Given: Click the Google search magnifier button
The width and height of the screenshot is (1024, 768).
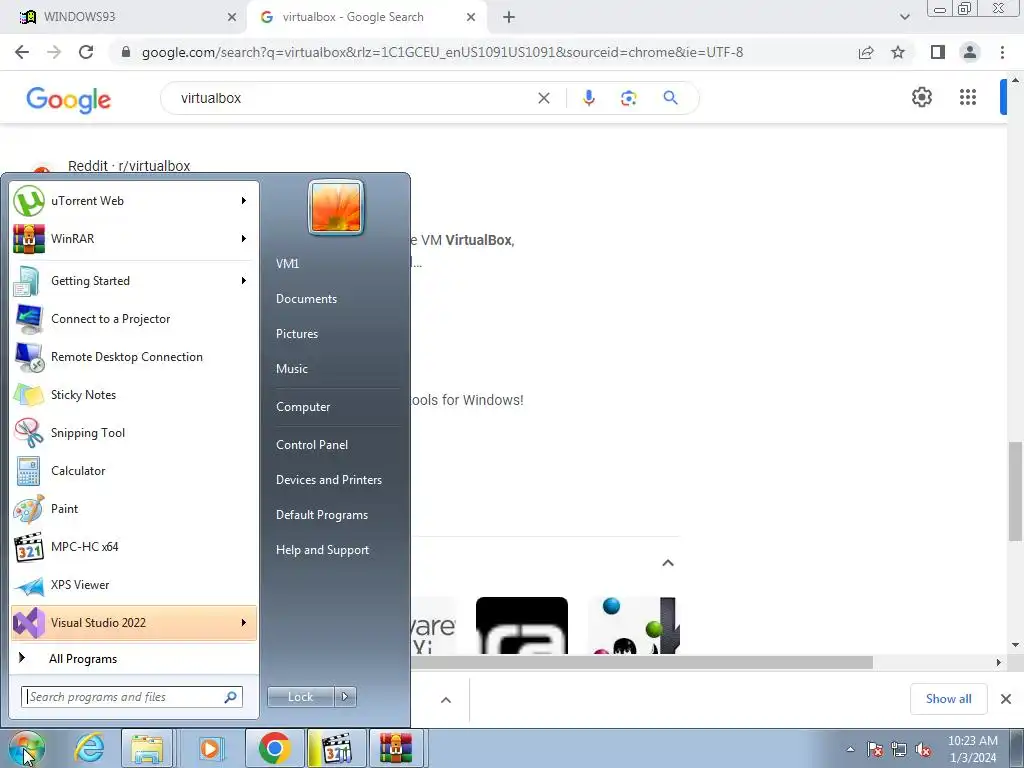Looking at the screenshot, I should coord(670,98).
